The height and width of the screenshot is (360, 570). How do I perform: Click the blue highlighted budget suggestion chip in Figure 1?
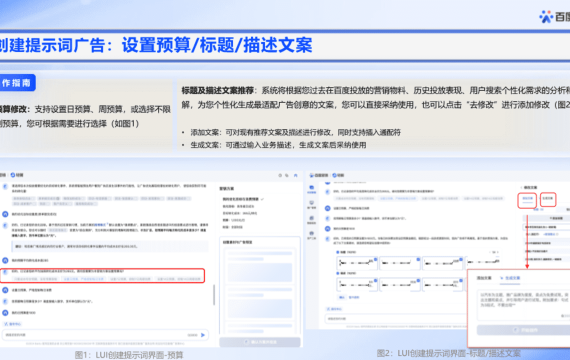click(83, 279)
